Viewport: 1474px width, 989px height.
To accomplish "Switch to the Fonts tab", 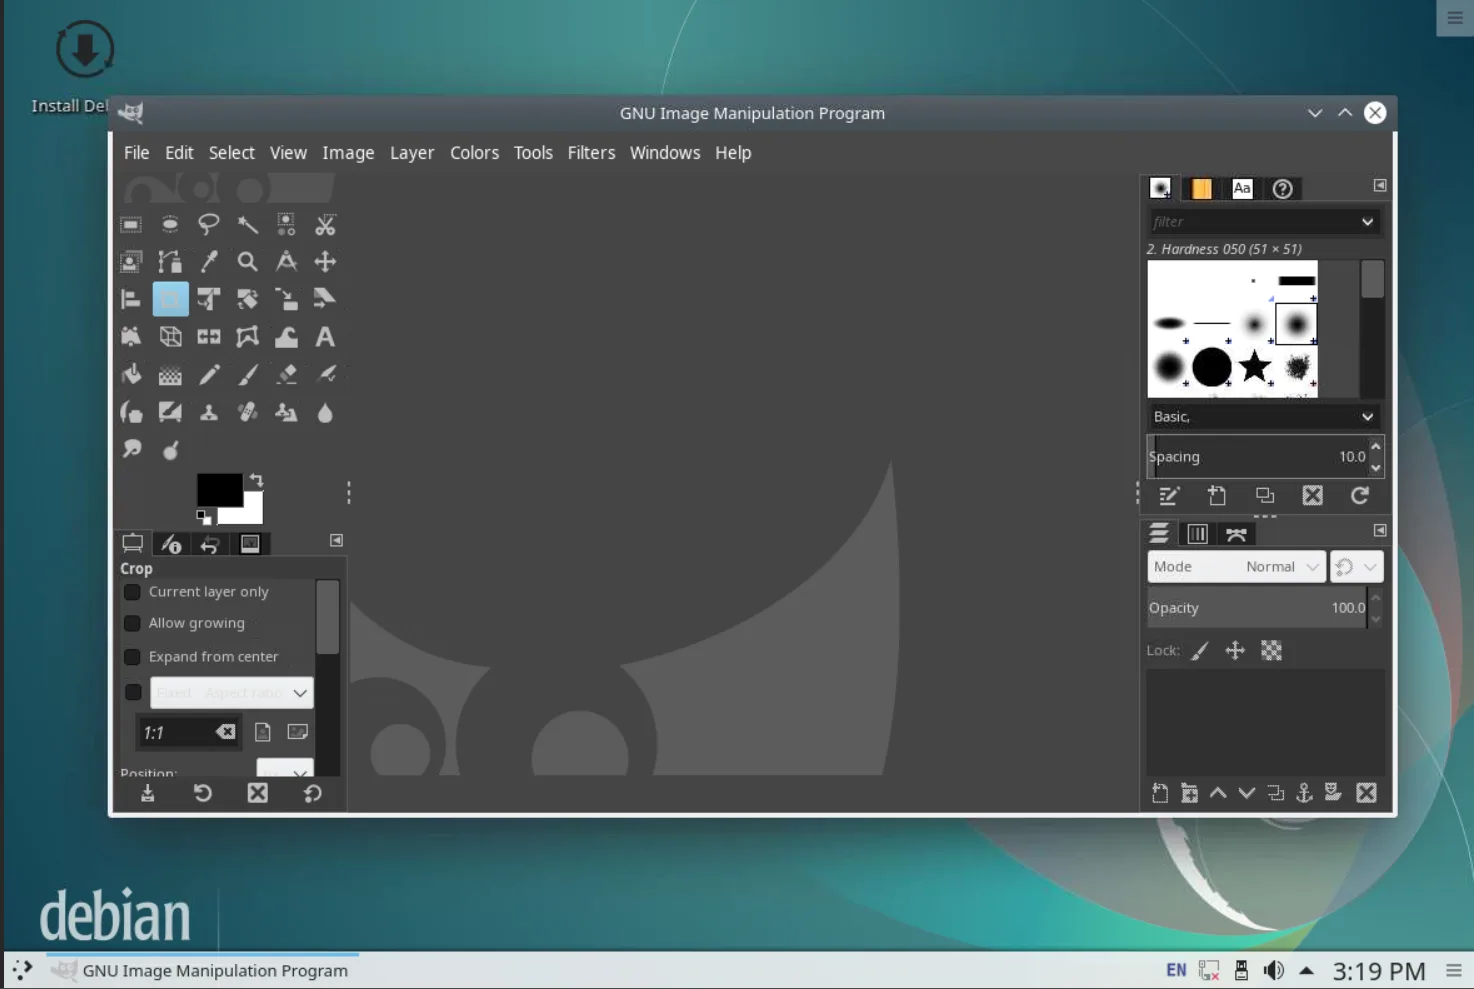I will 1242,188.
